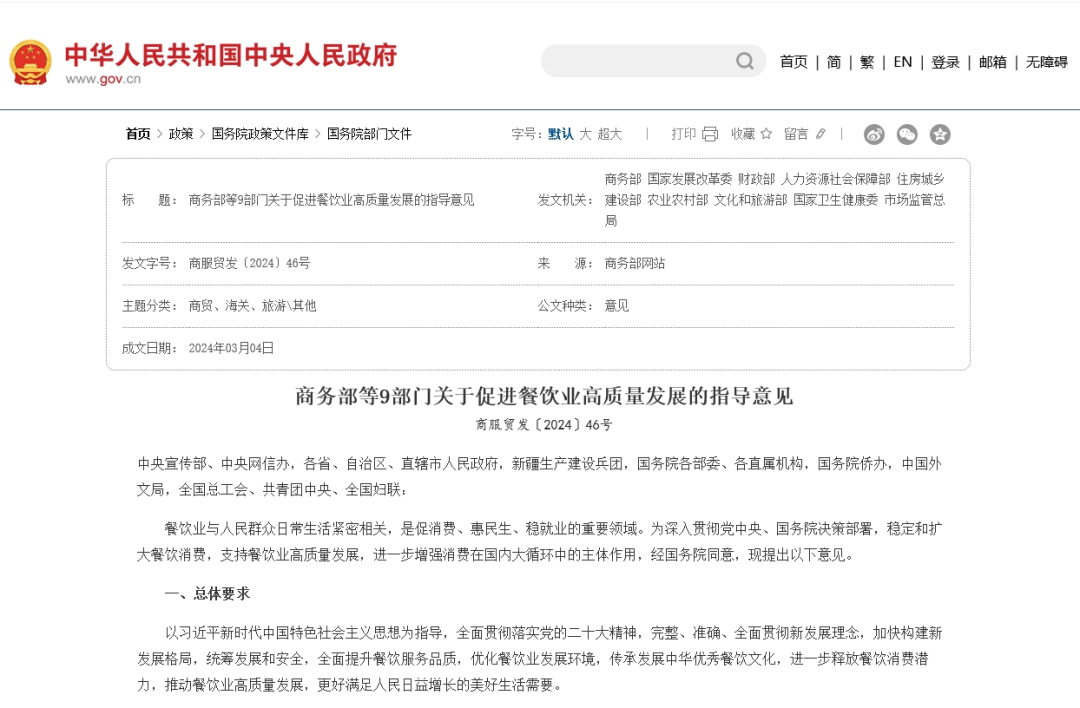The width and height of the screenshot is (1080, 708).
Task: Set font size to 超大
Action: (x=610, y=134)
